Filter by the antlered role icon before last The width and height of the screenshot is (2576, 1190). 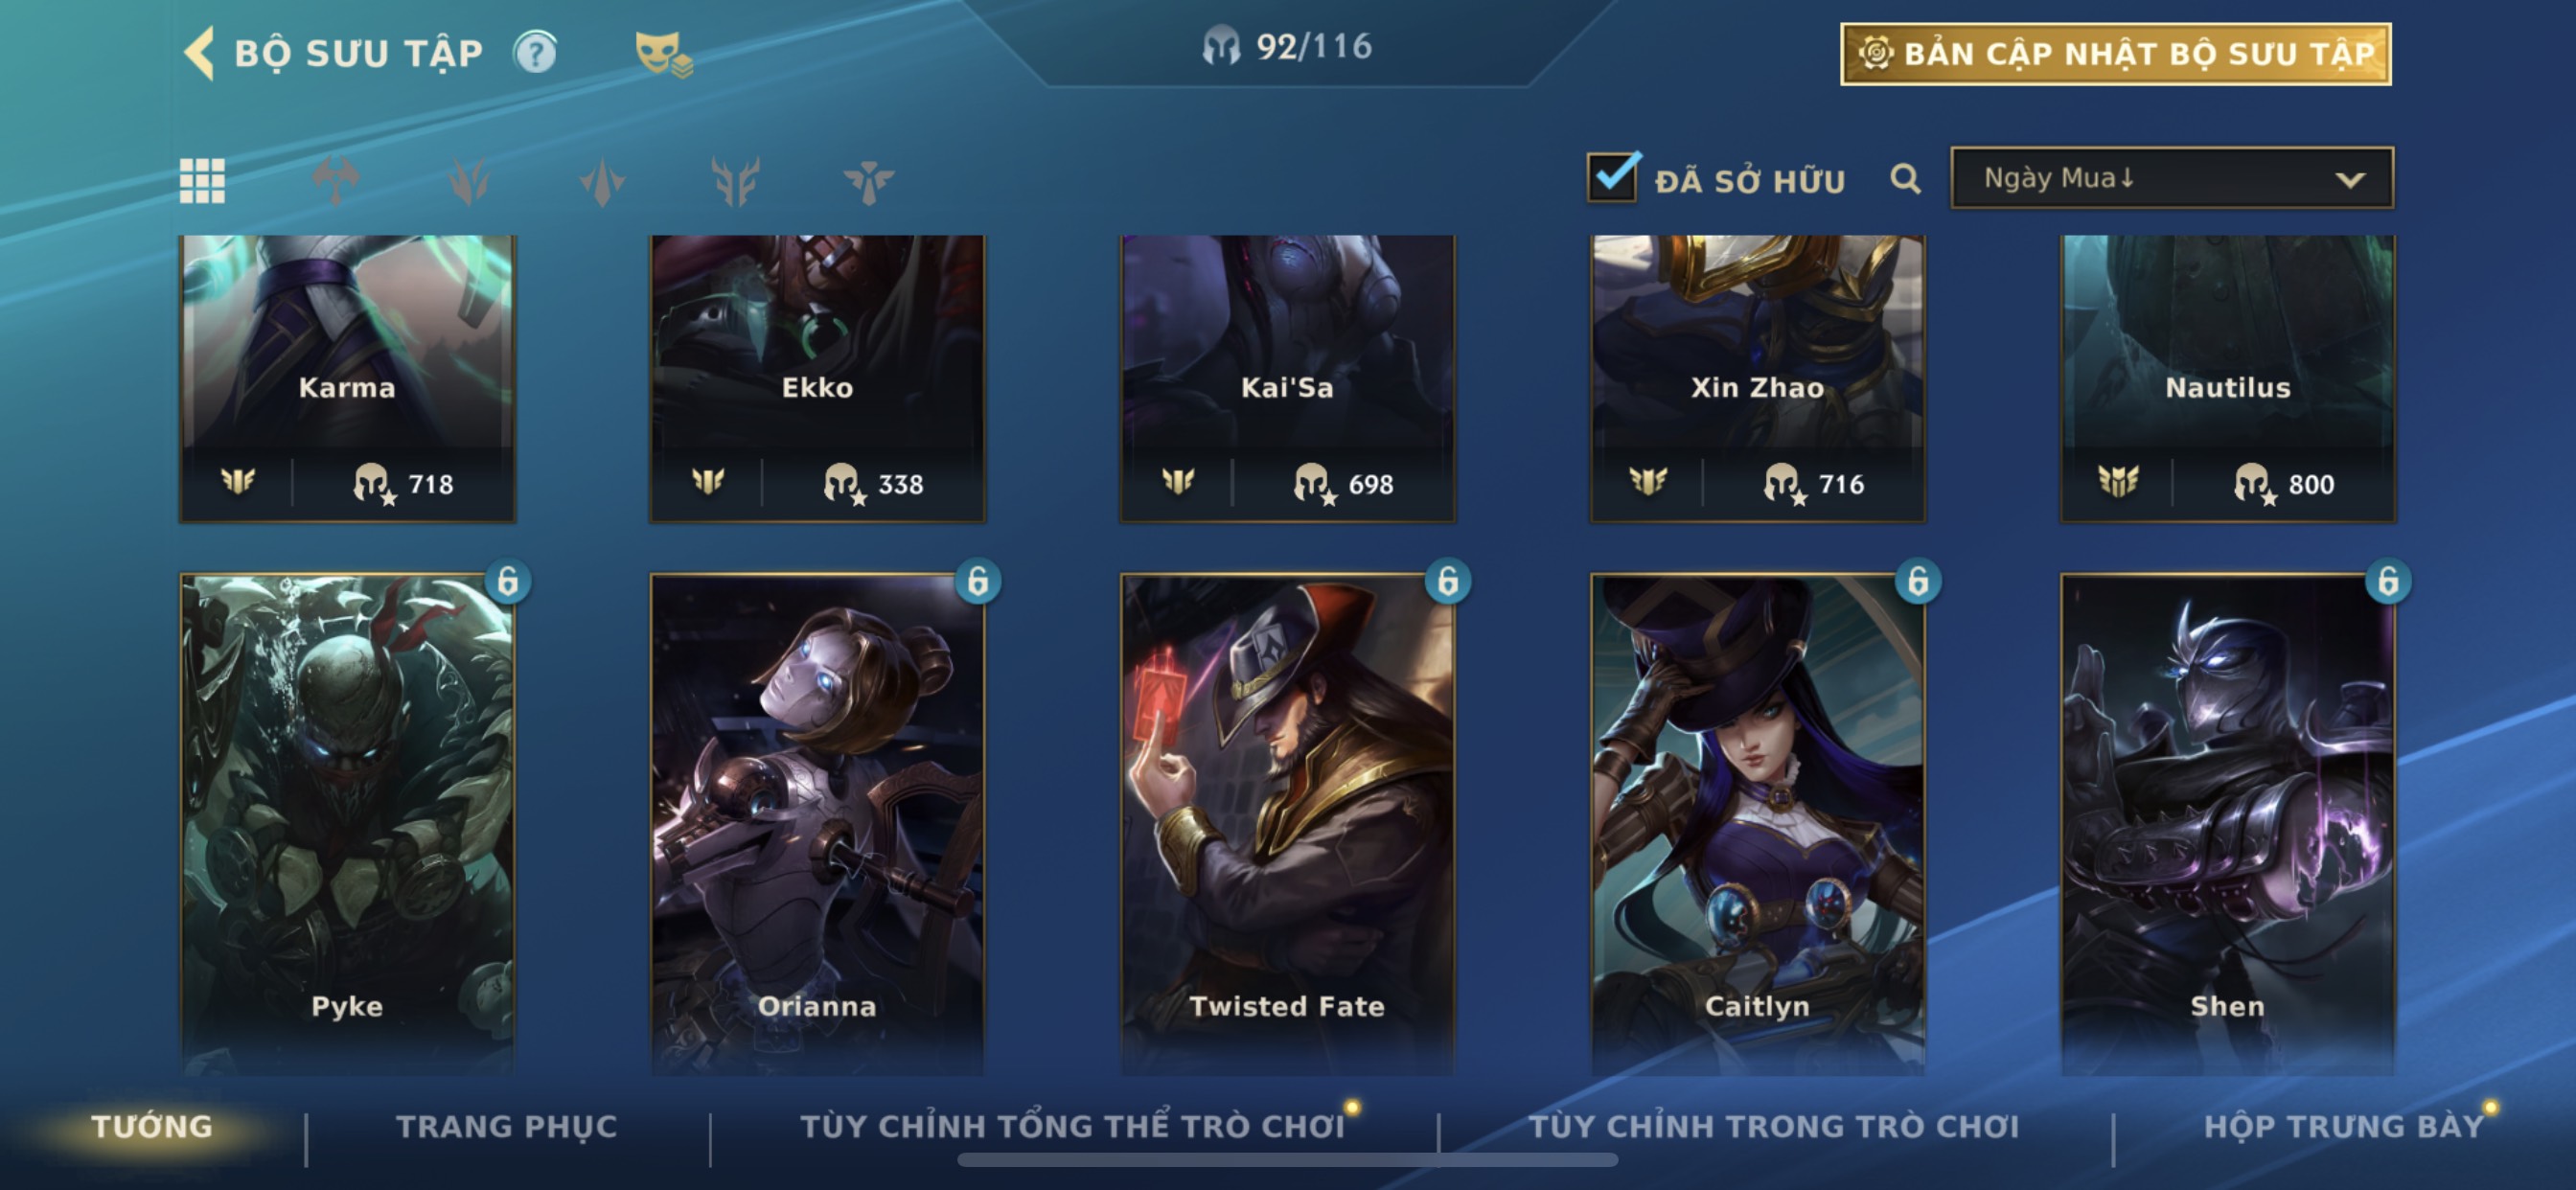point(735,181)
